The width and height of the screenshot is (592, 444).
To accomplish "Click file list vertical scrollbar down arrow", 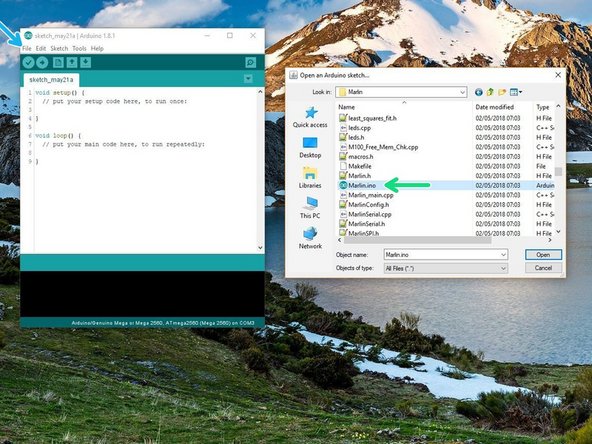I will coord(558,232).
